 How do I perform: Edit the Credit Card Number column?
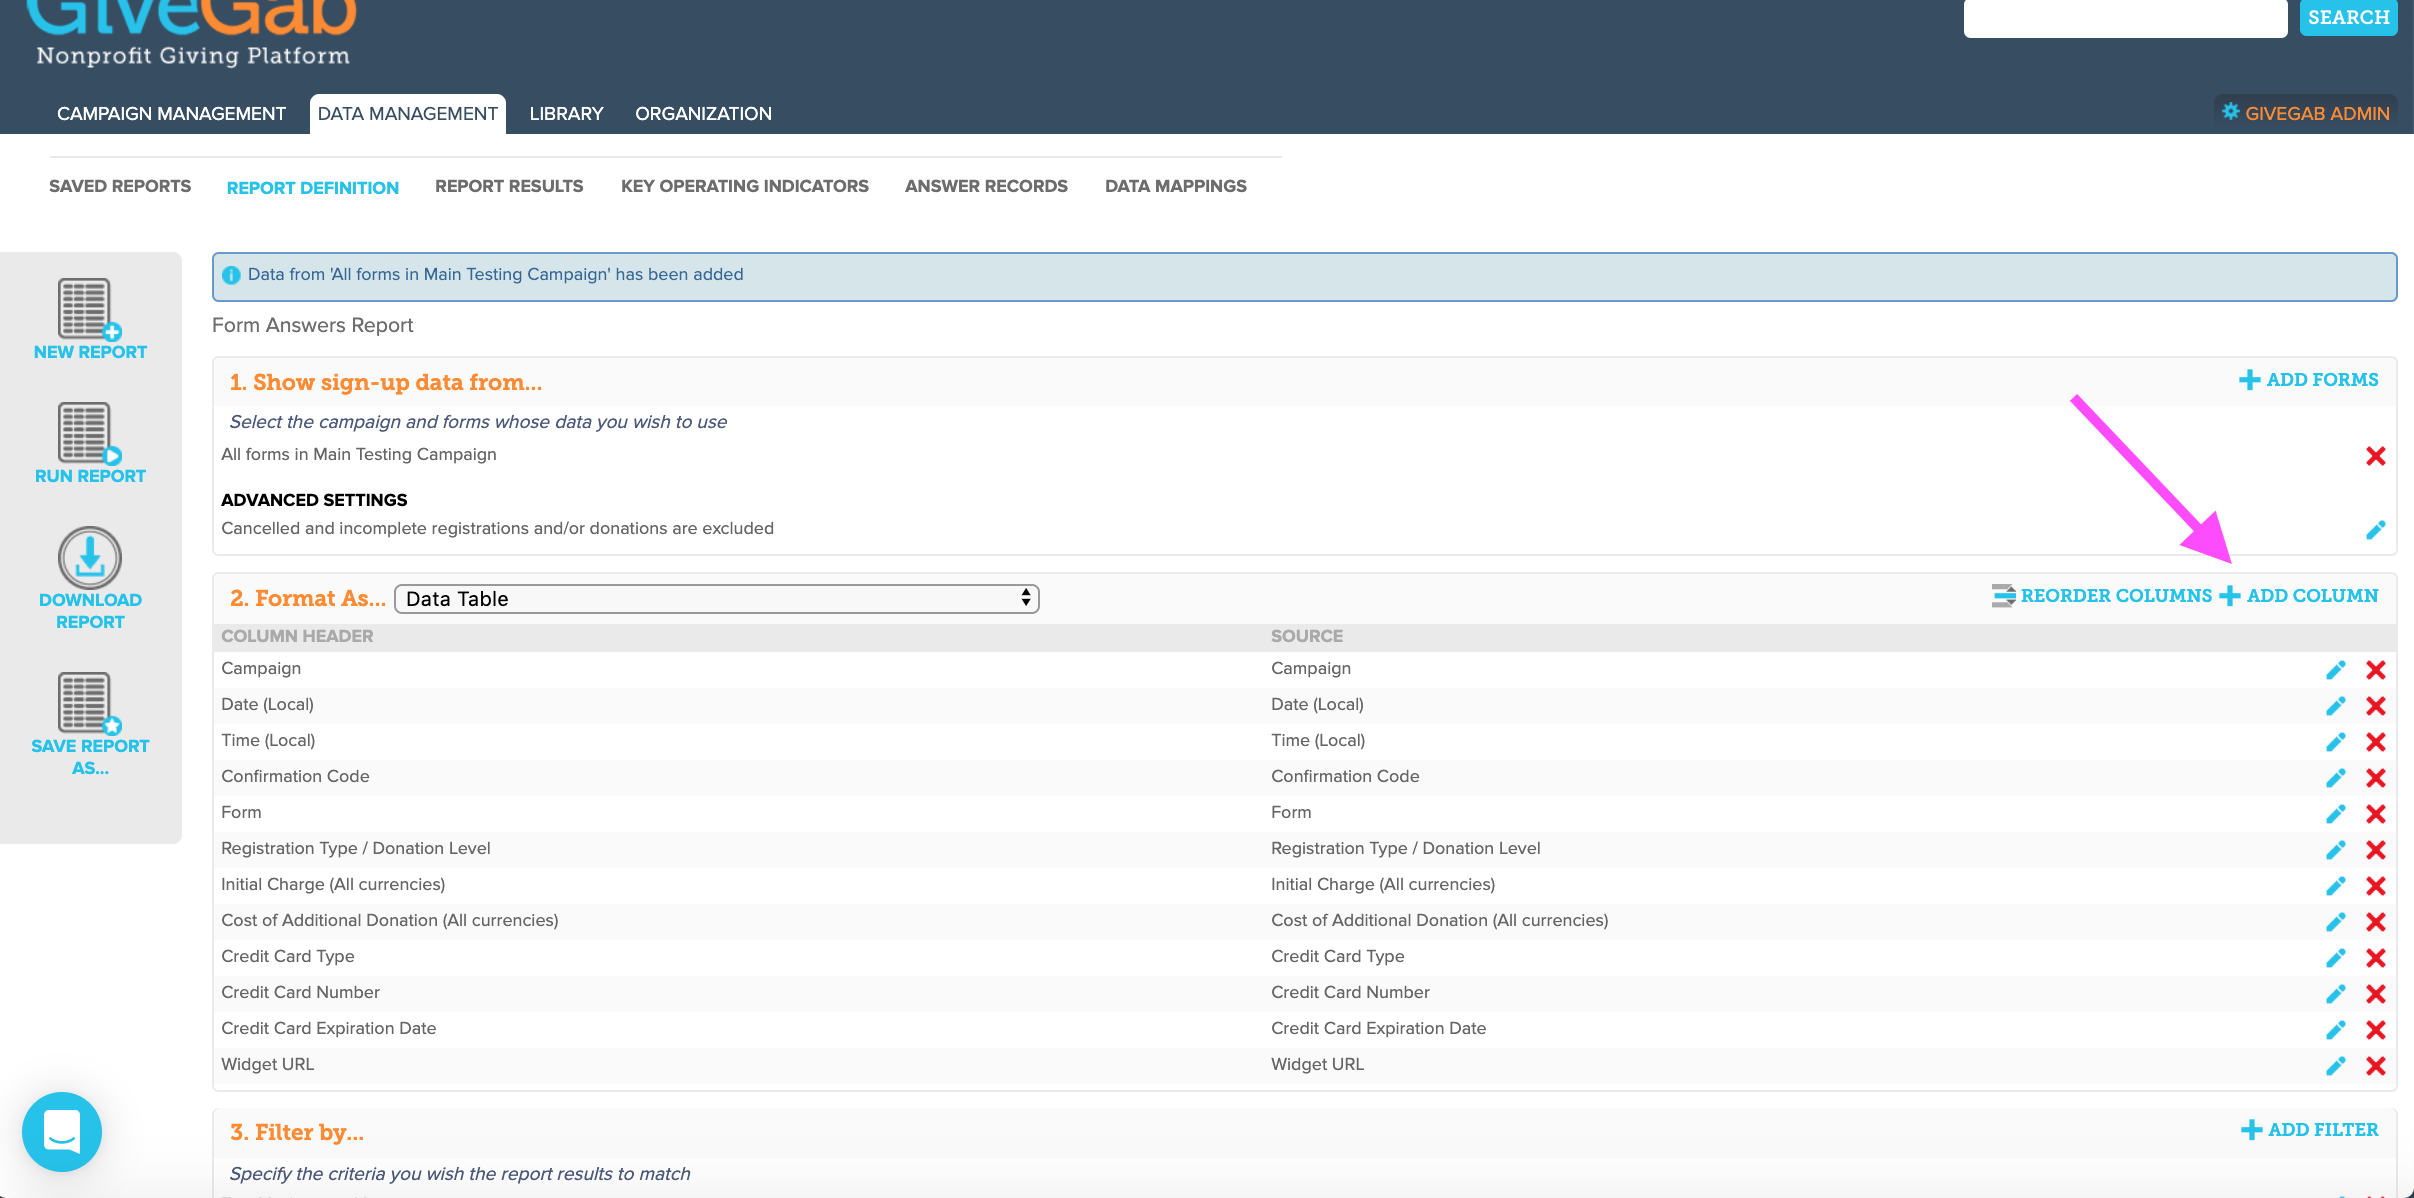coord(2336,994)
